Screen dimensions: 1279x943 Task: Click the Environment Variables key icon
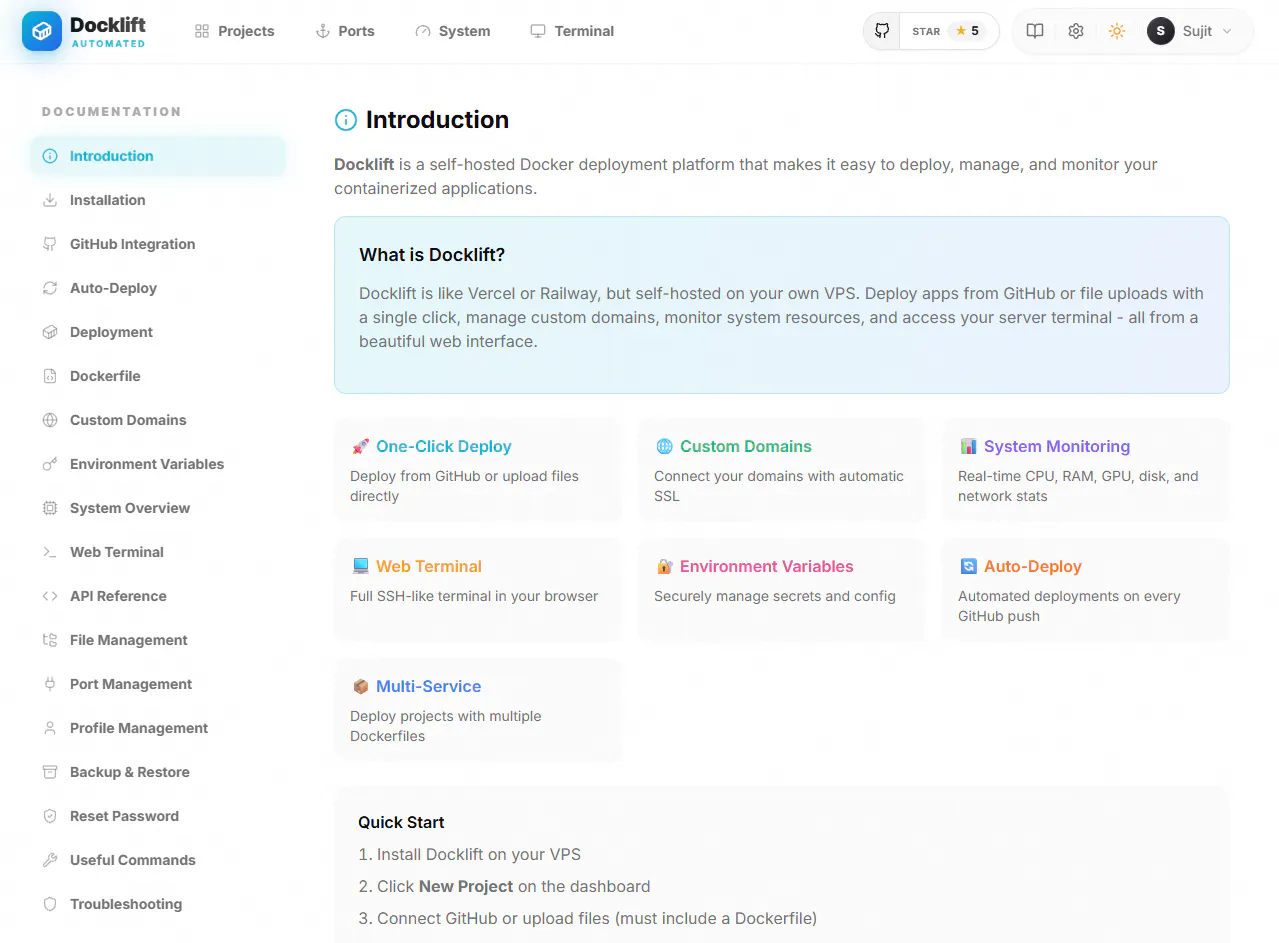point(50,464)
